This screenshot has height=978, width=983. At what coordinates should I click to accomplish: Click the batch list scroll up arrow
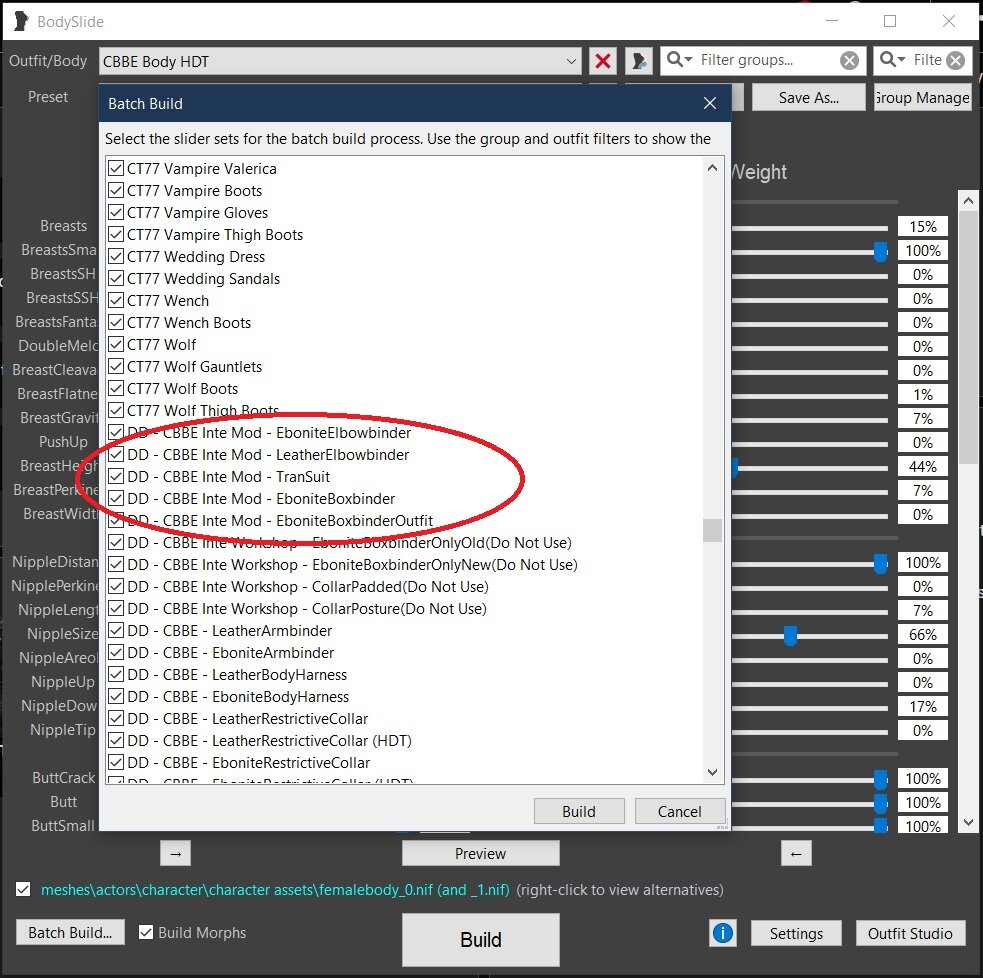point(712,168)
